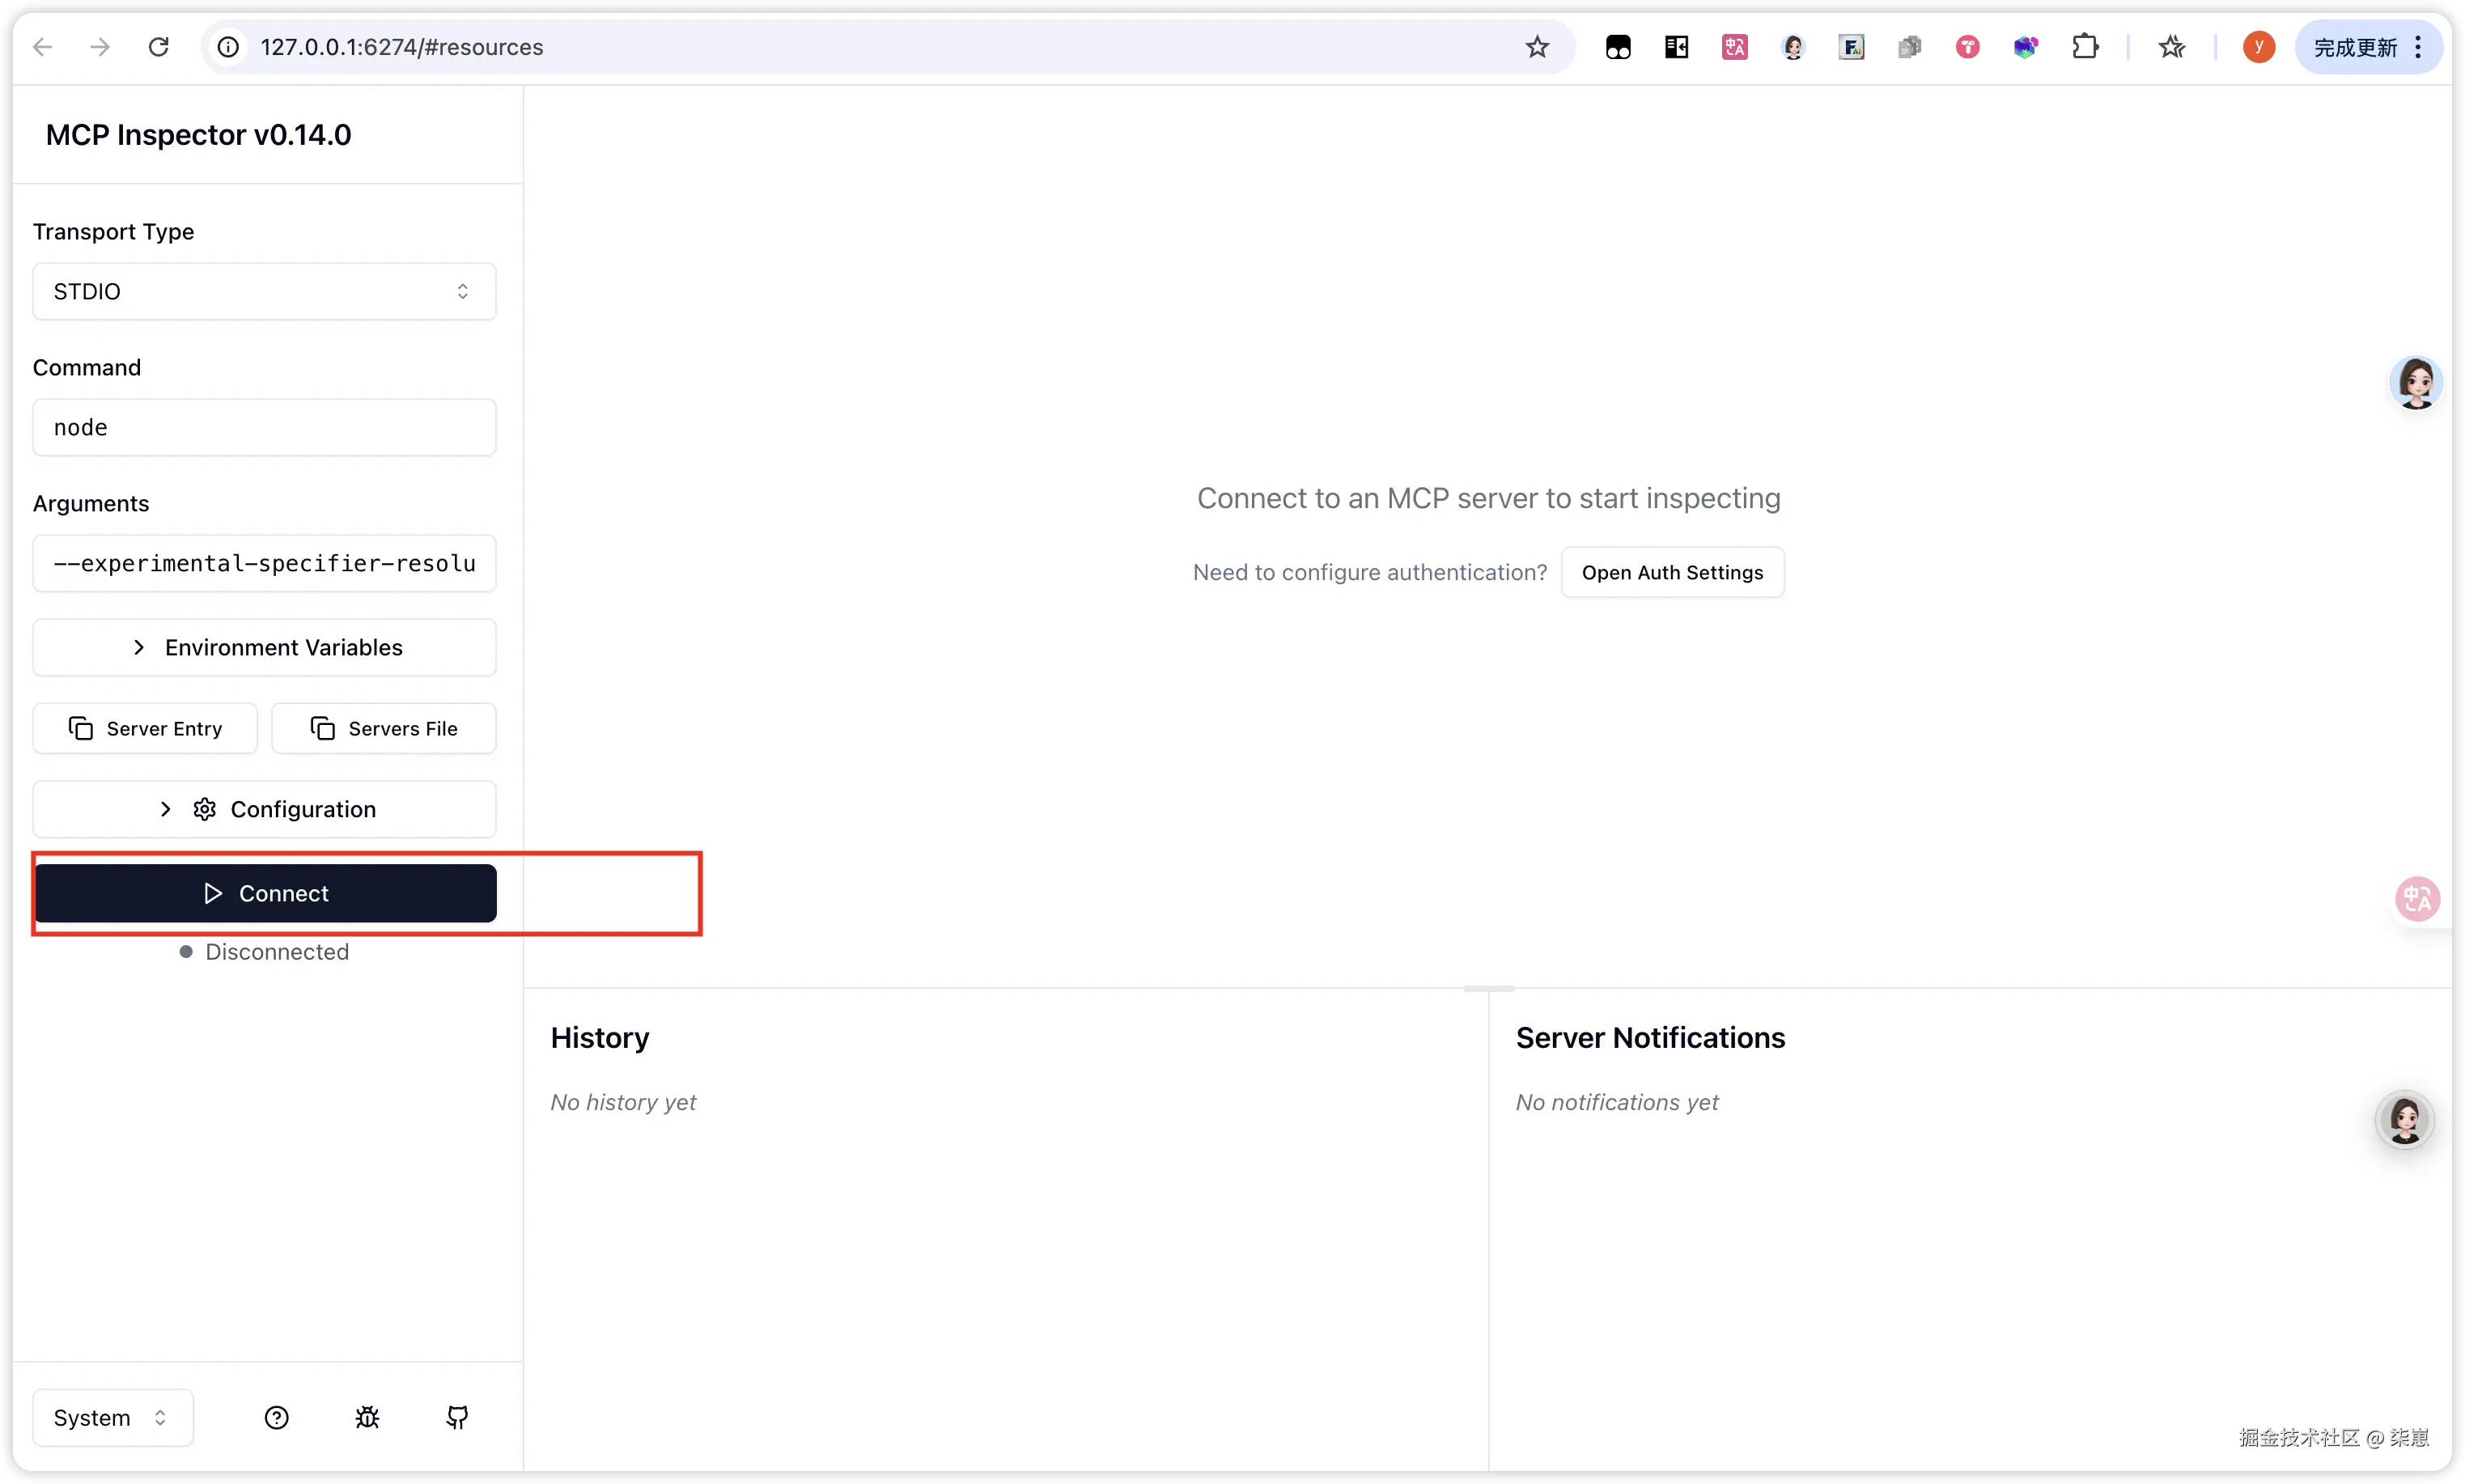Click the help question-mark icon
Image resolution: width=2465 pixels, height=1484 pixels.
[276, 1417]
